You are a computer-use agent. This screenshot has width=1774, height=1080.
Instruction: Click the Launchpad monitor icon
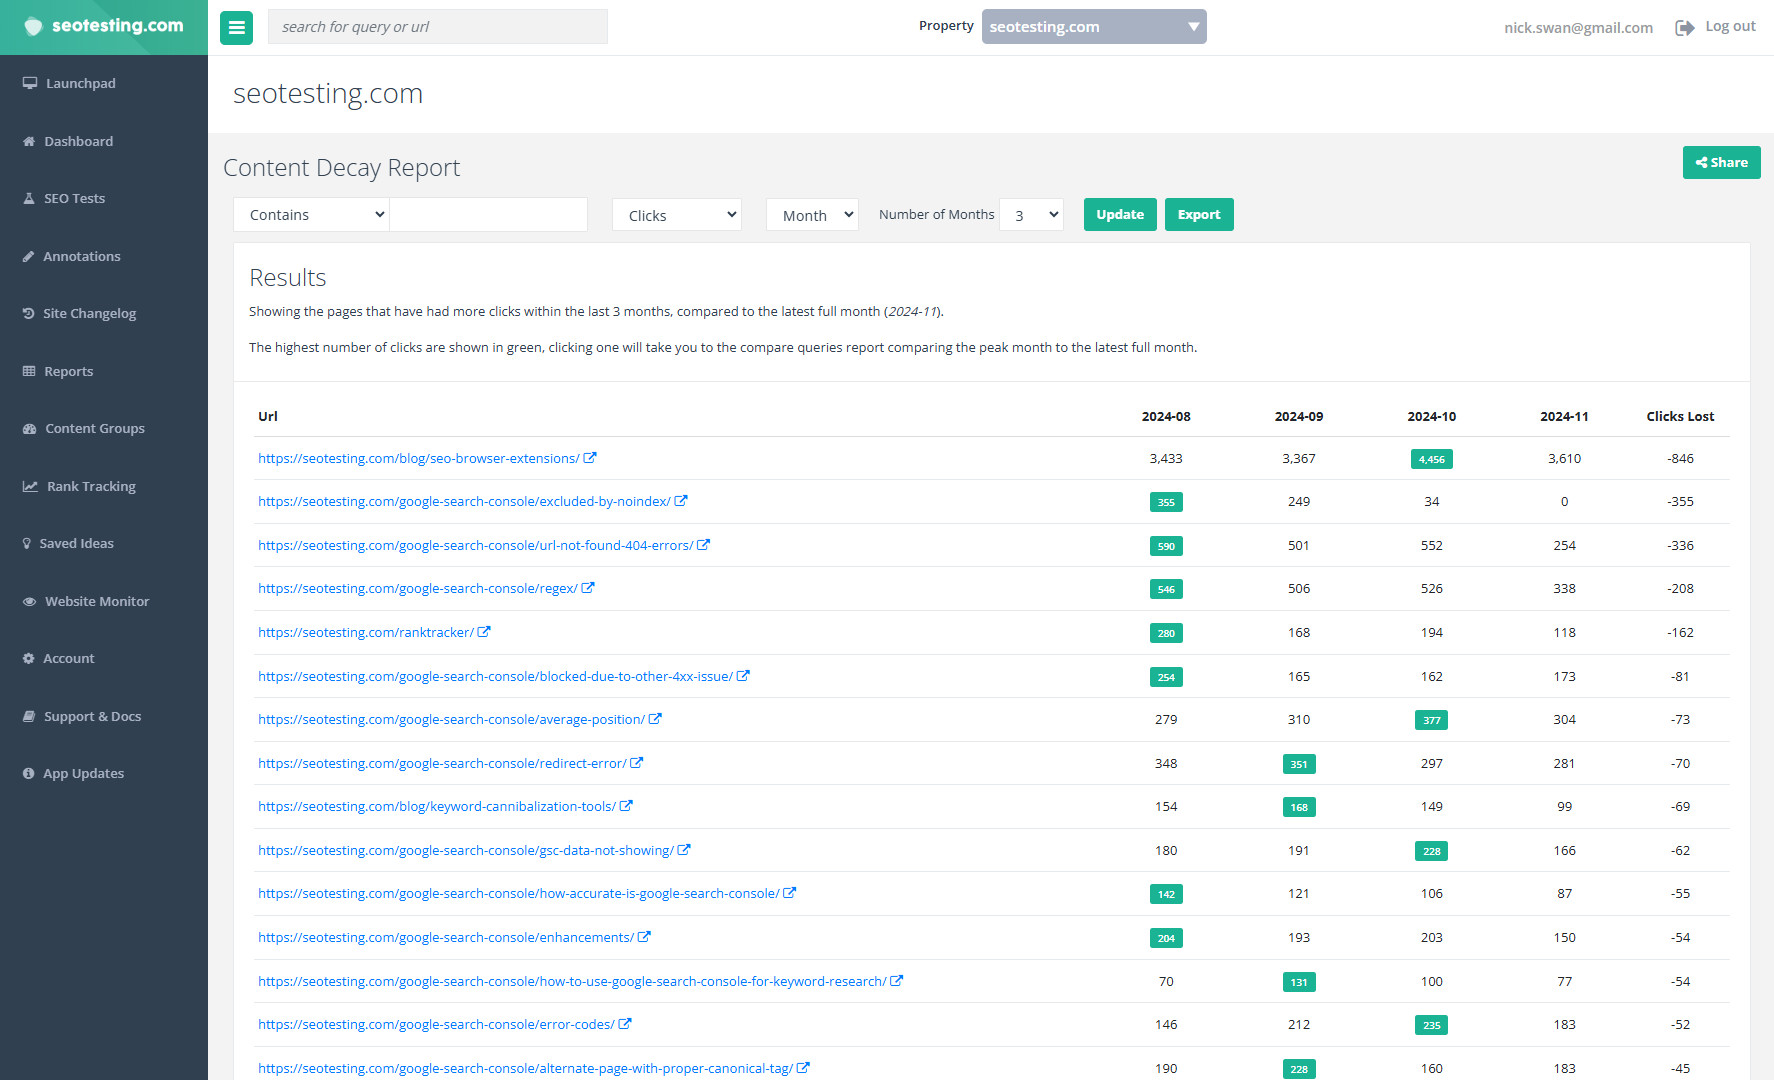30,83
